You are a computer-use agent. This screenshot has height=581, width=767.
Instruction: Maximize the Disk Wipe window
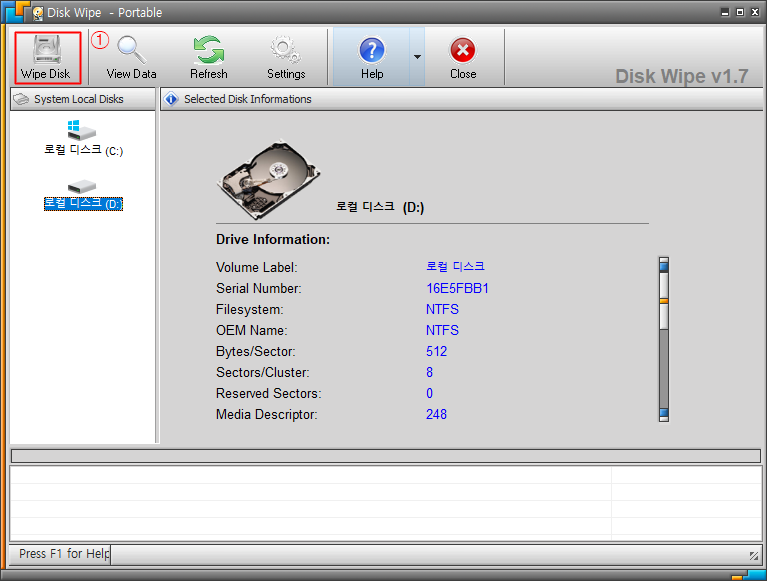coord(740,12)
